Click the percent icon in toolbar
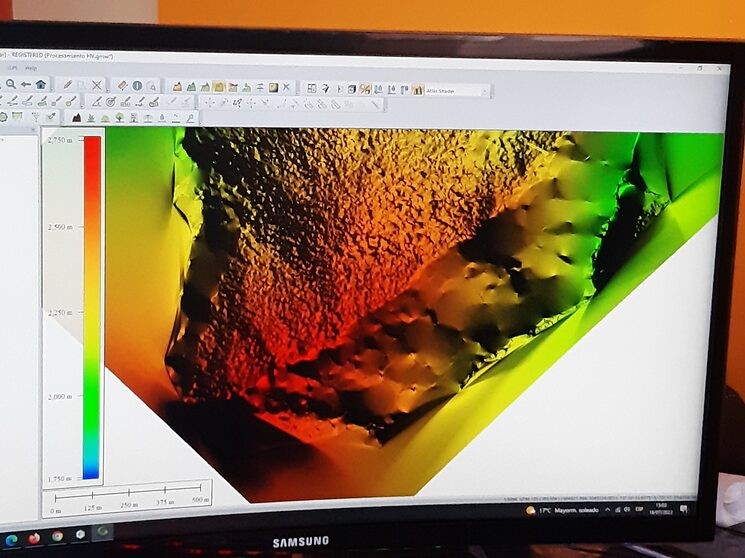The width and height of the screenshot is (745, 558). [x=365, y=88]
